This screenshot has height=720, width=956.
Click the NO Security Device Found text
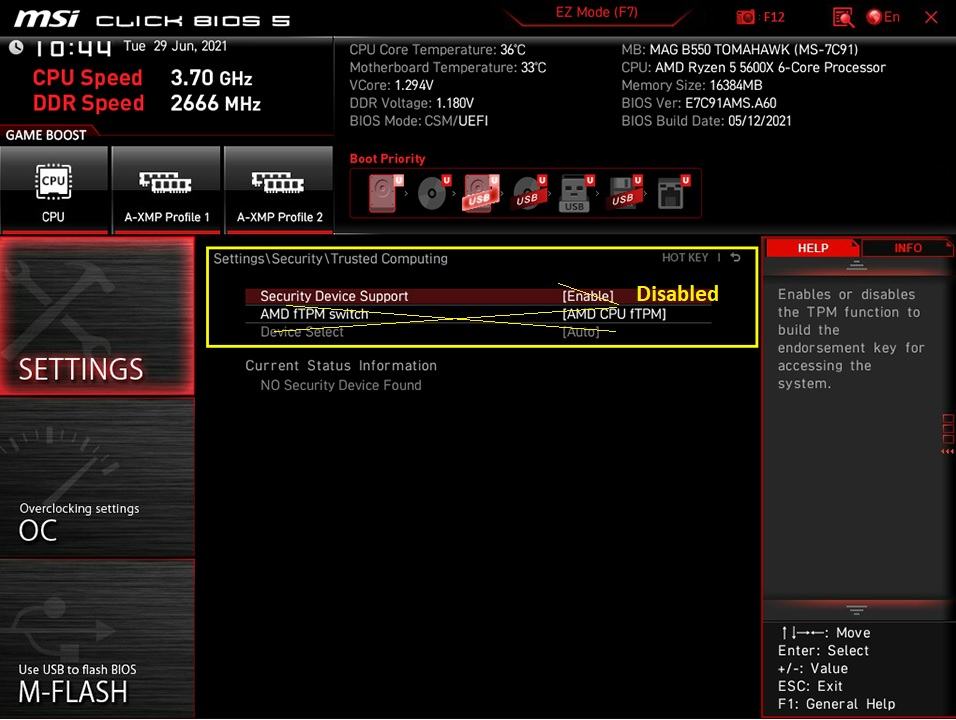click(341, 385)
